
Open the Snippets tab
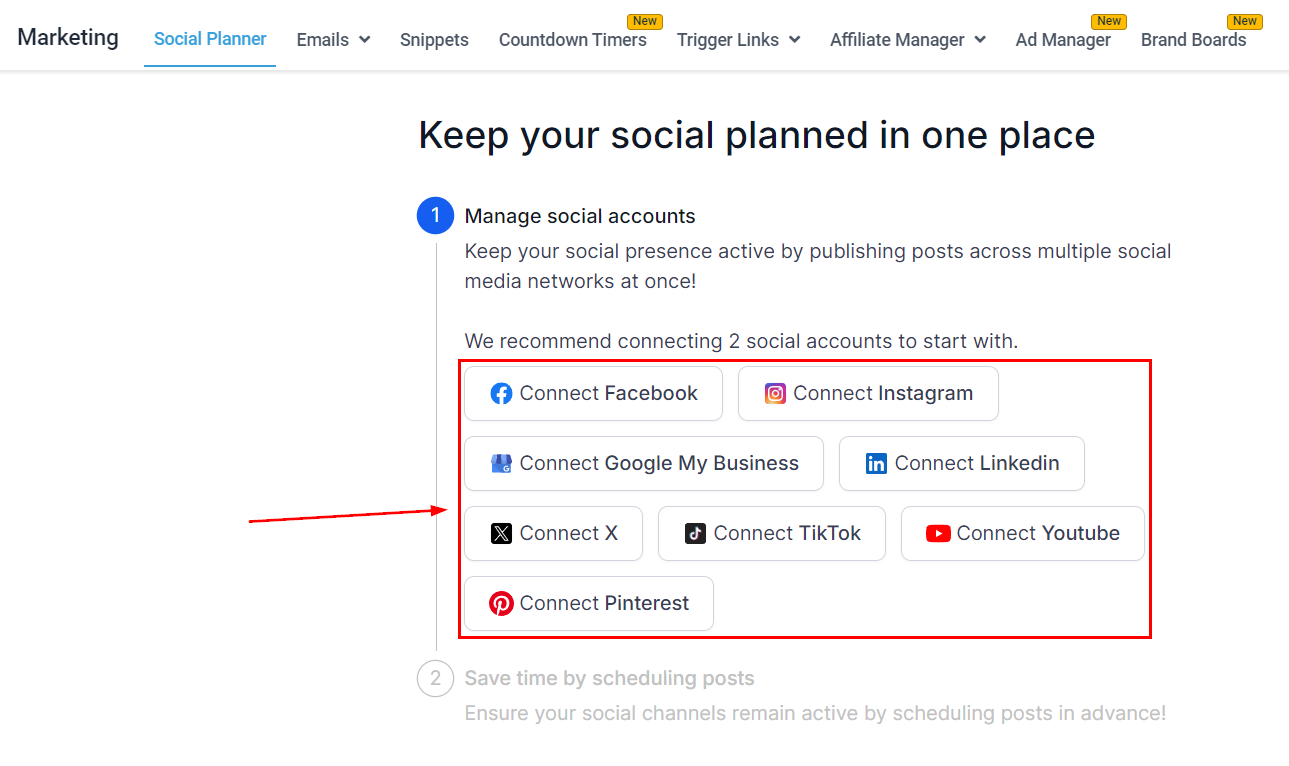(x=434, y=40)
